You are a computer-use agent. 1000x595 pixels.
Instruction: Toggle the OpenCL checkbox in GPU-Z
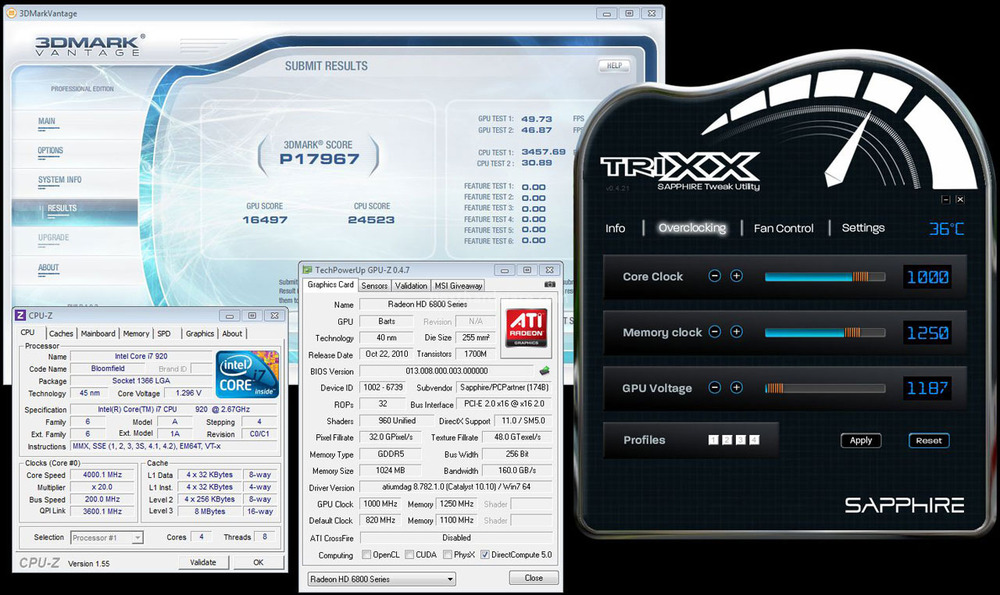coord(367,555)
